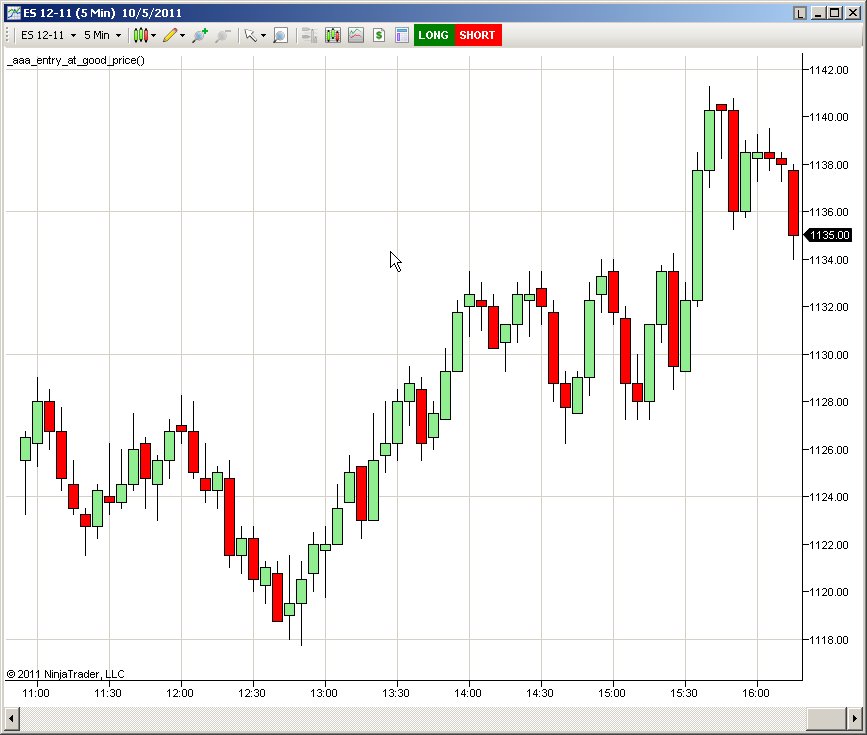The image size is (867, 735).
Task: Click the horizontal scrollbar left arrow
Action: pos(11,719)
